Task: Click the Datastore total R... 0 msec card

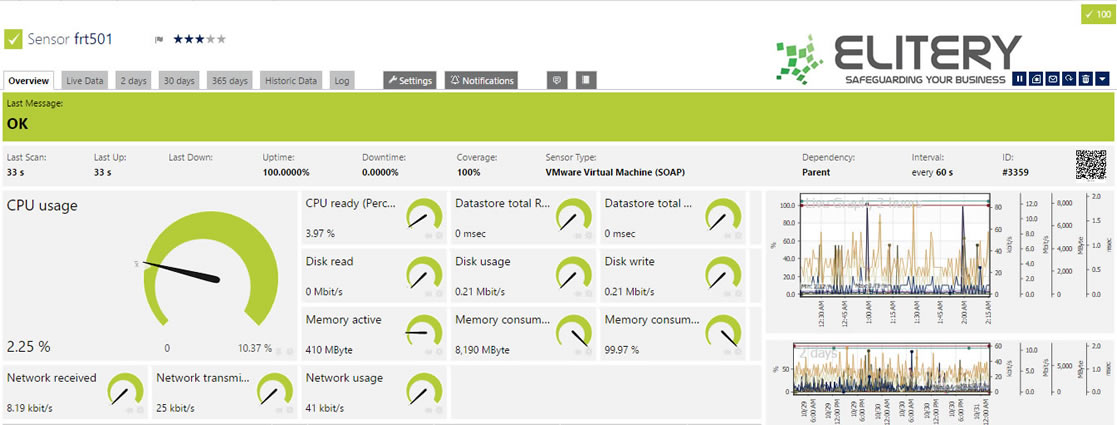Action: (523, 216)
